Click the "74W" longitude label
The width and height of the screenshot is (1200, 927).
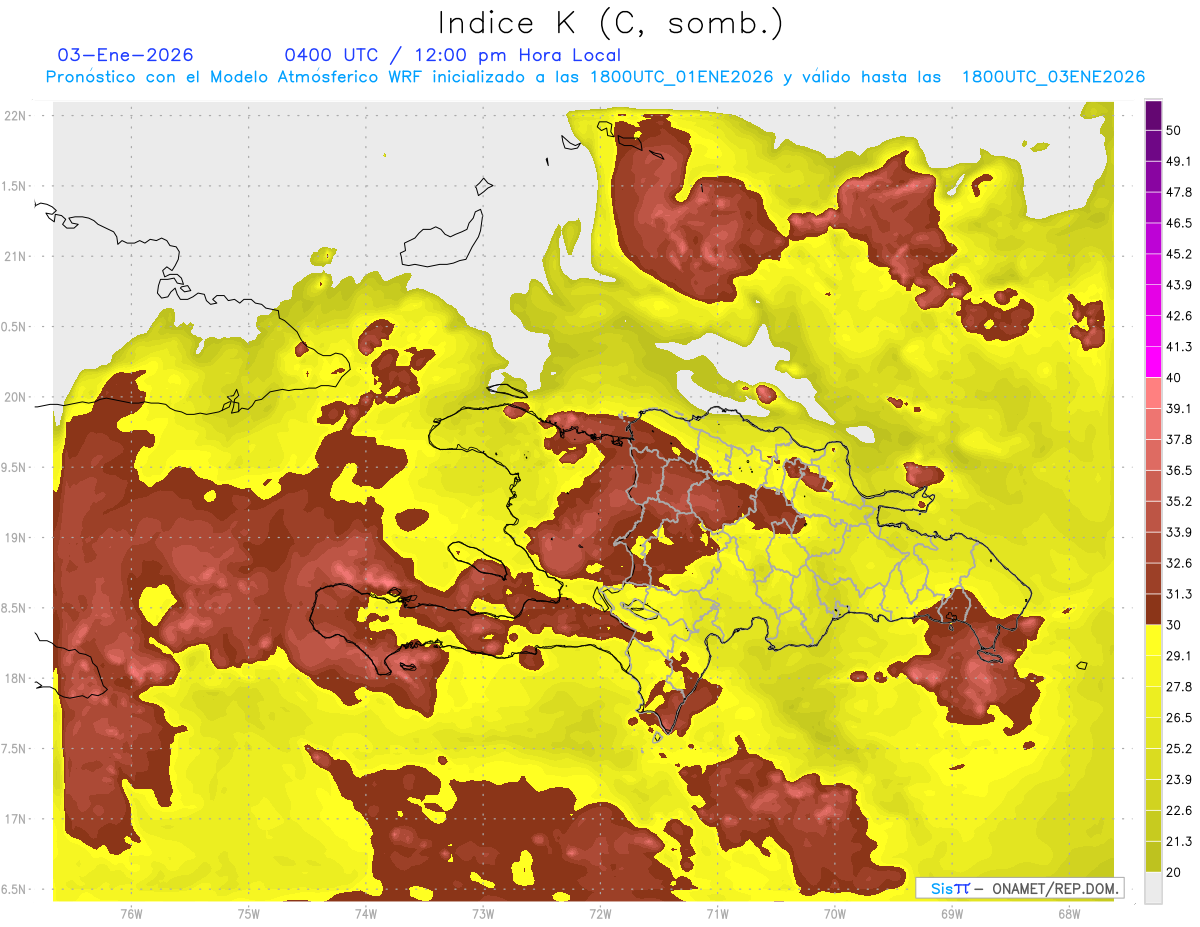[366, 913]
